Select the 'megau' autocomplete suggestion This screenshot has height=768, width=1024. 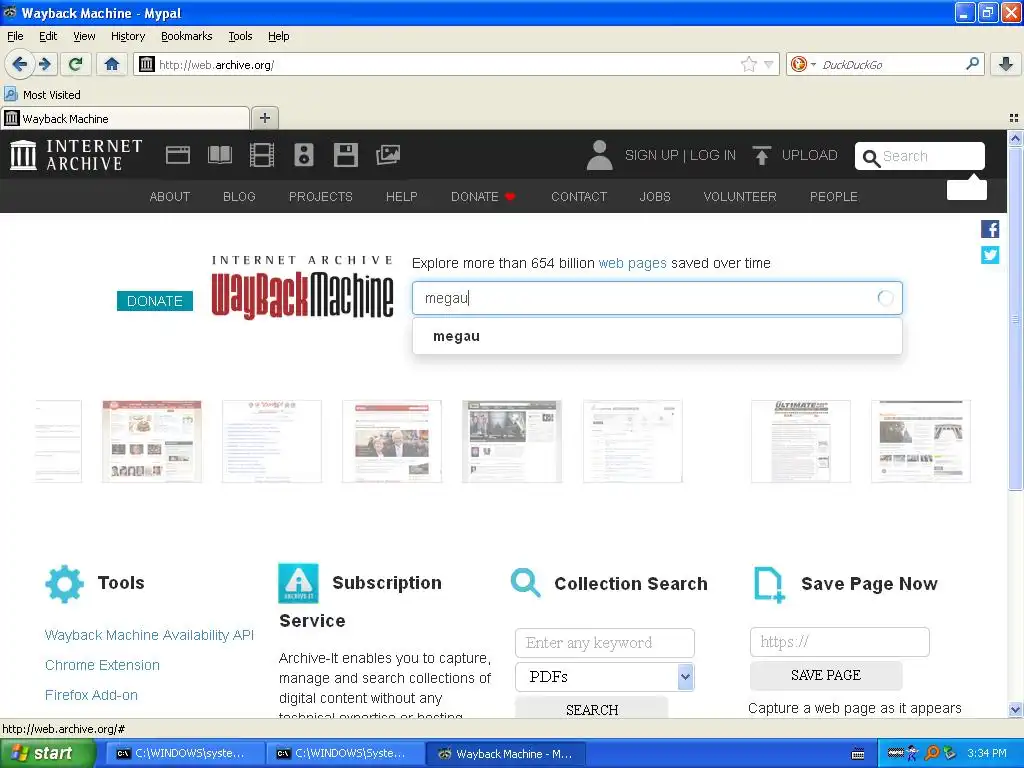657,336
